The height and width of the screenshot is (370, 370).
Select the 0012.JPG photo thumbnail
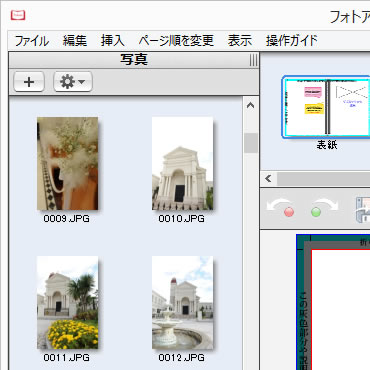coord(182,302)
